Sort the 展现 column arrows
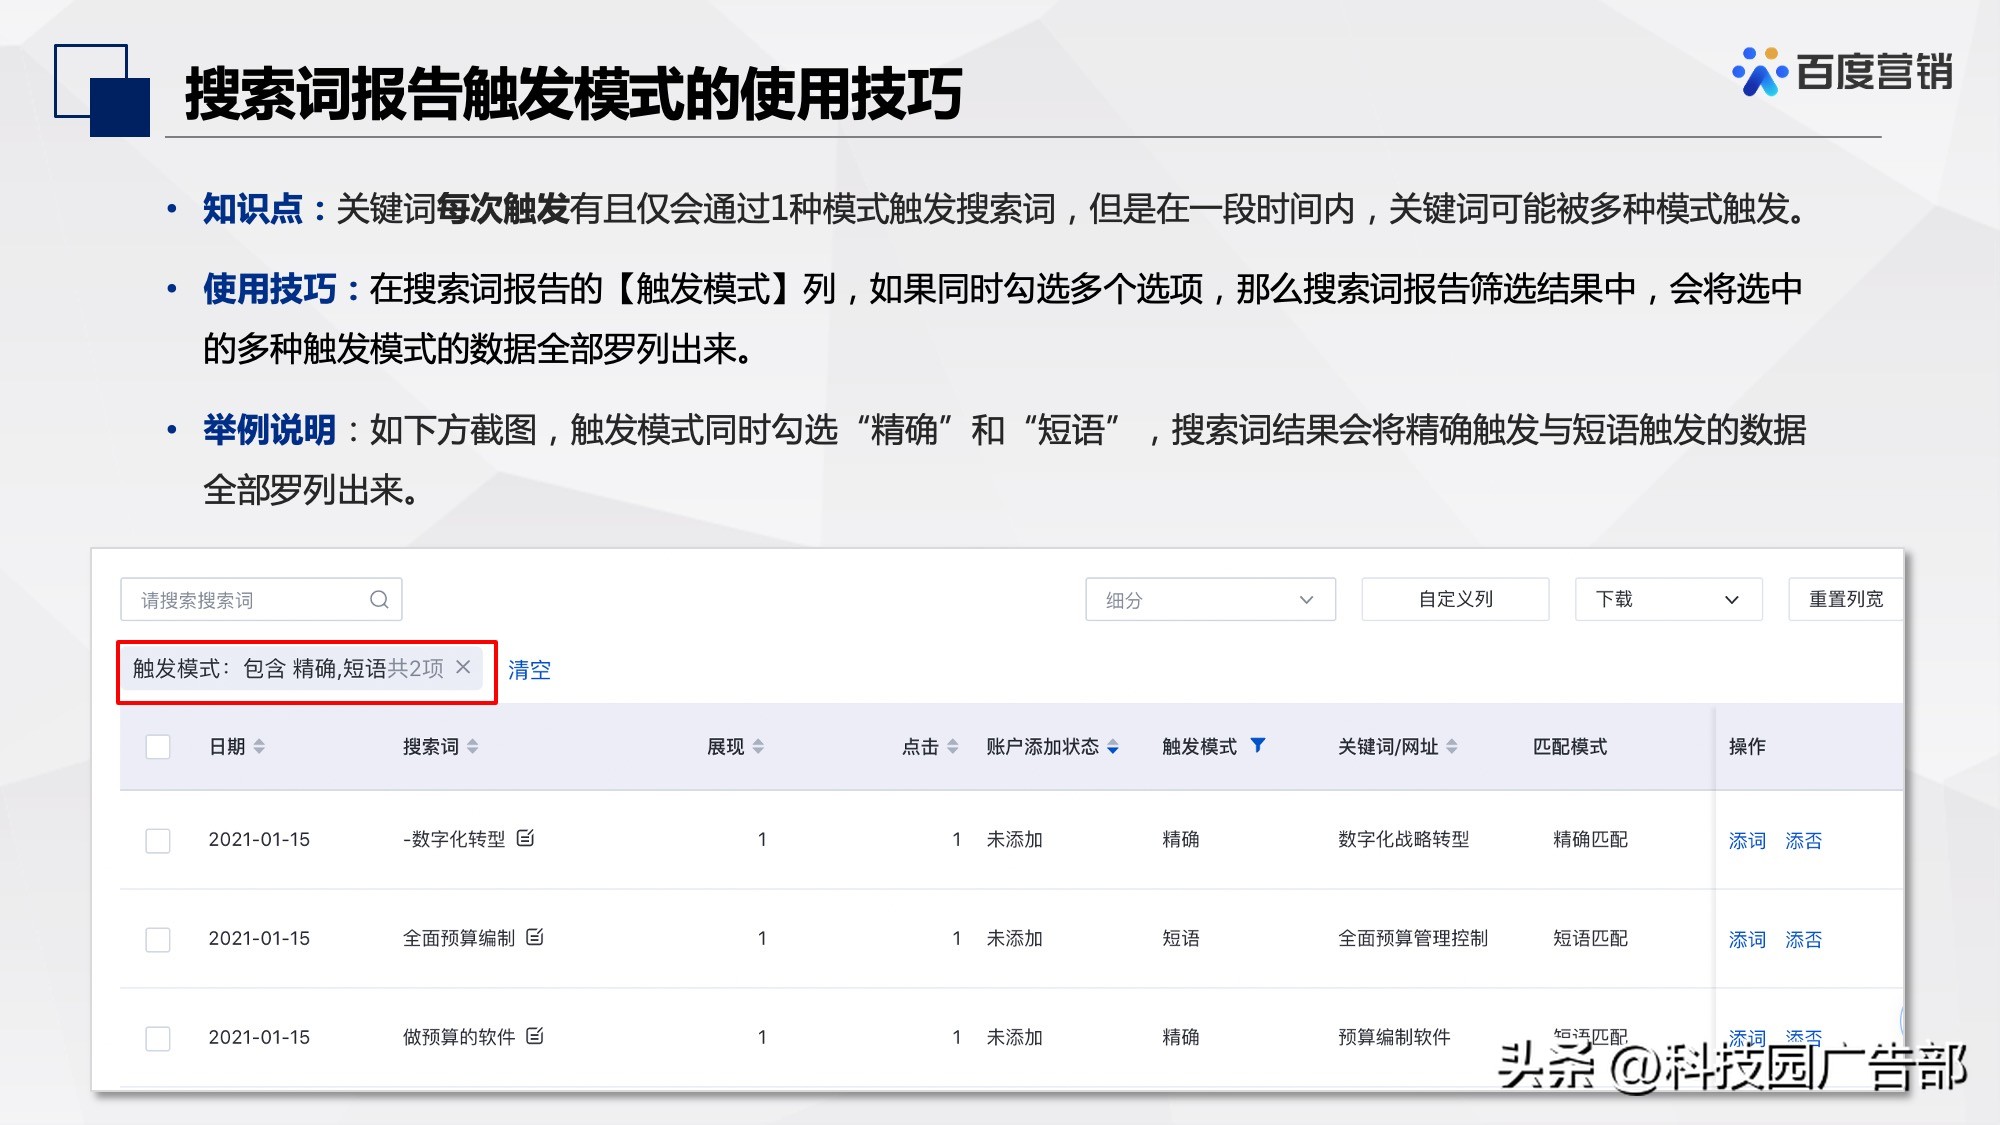Viewport: 2000px width, 1125px height. 758,745
